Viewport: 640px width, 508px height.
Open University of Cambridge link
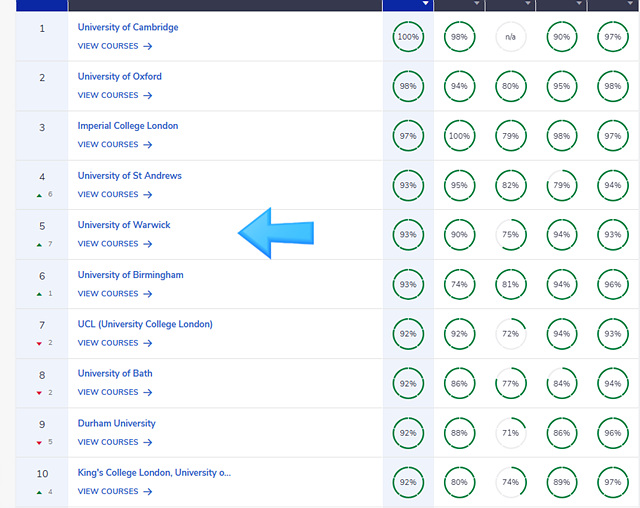(128, 27)
